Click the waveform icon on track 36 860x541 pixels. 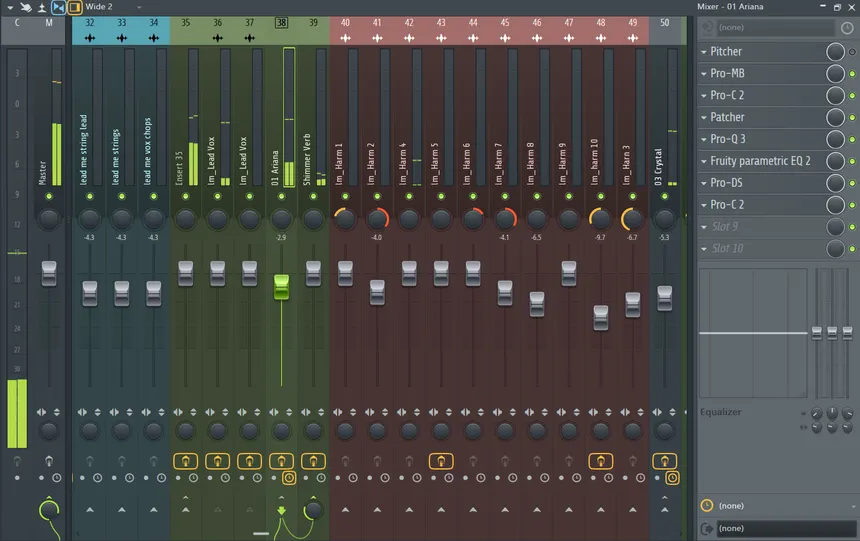click(x=218, y=38)
